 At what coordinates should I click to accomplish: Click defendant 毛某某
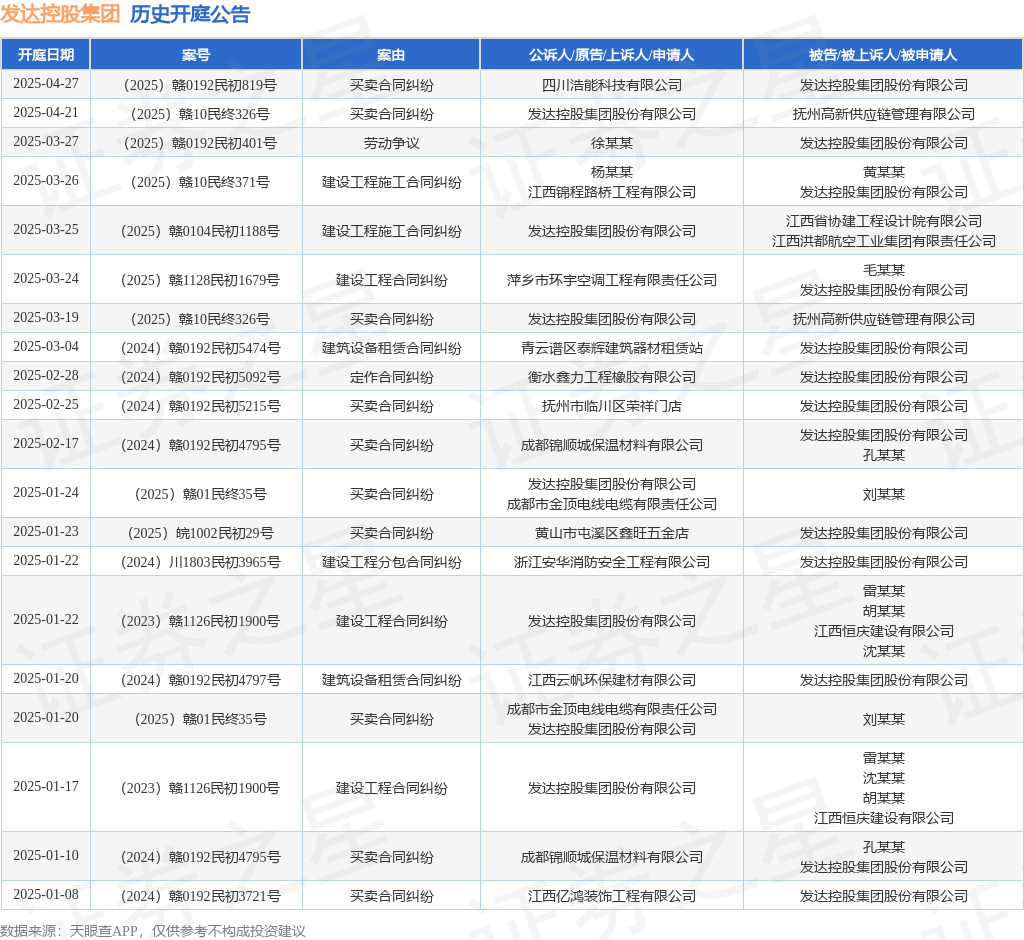(x=884, y=270)
